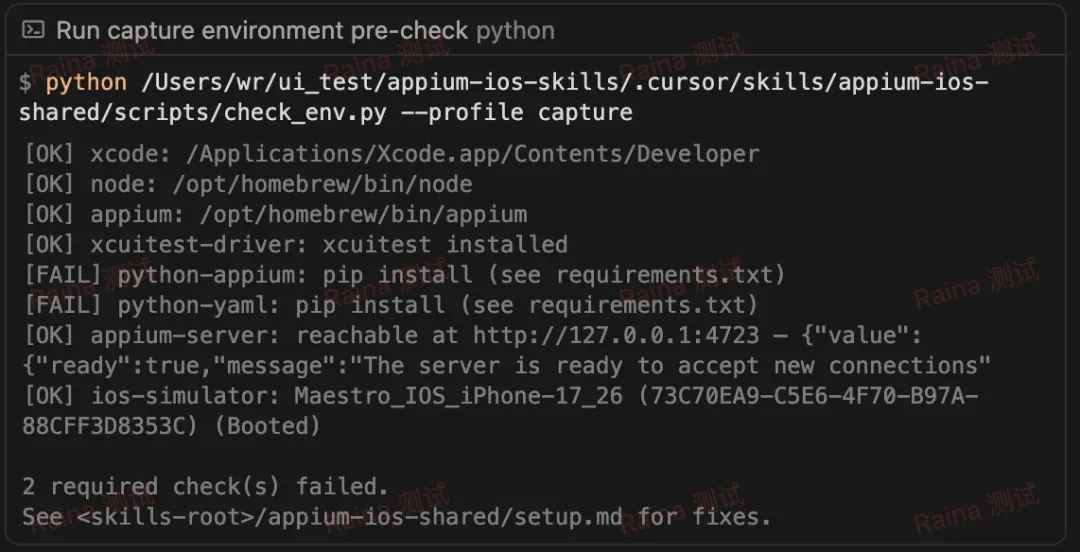Click the dollar sign shell prompt
Viewport: 1080px width, 552px height.
click(x=25, y=83)
